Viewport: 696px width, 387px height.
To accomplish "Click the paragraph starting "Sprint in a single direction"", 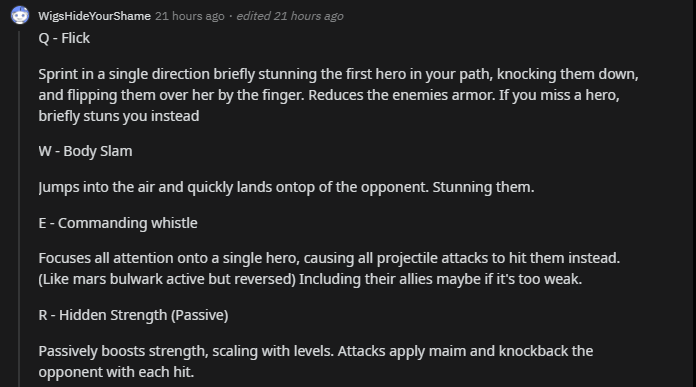I will (x=338, y=95).
